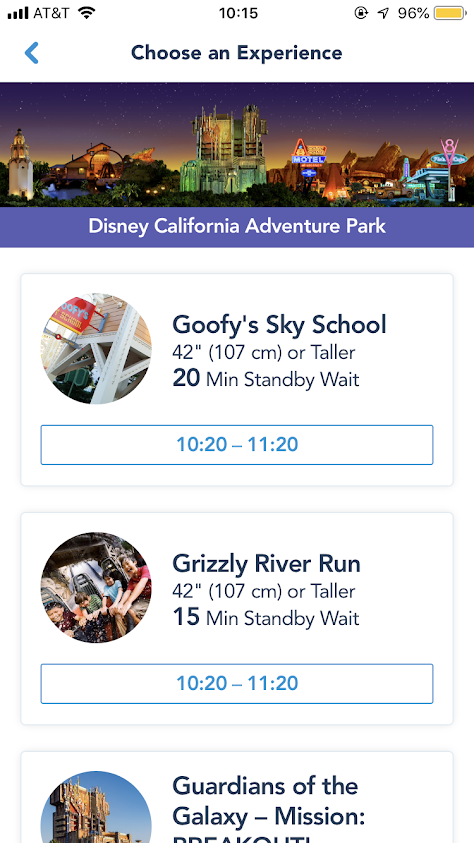Select Goofy's Sky School 10:20 – 11:20 time
Screen dimensions: 474x843
[x=237, y=445]
